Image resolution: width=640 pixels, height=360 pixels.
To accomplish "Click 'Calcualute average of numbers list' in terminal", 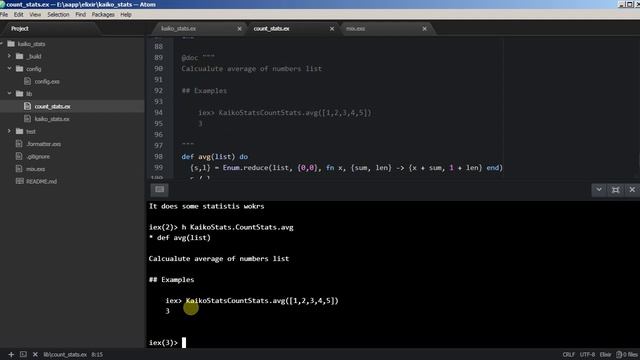I will [219, 258].
